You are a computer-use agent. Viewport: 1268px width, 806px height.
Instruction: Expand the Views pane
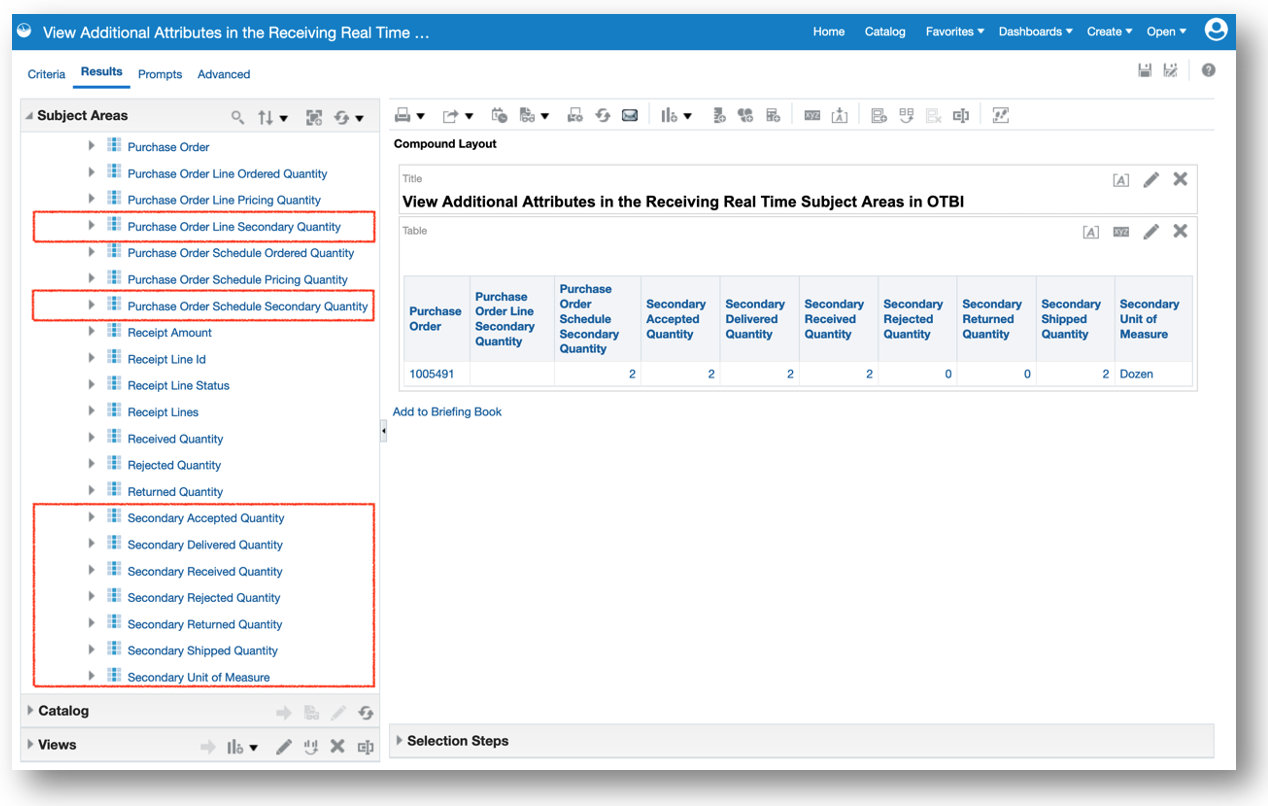click(30, 745)
